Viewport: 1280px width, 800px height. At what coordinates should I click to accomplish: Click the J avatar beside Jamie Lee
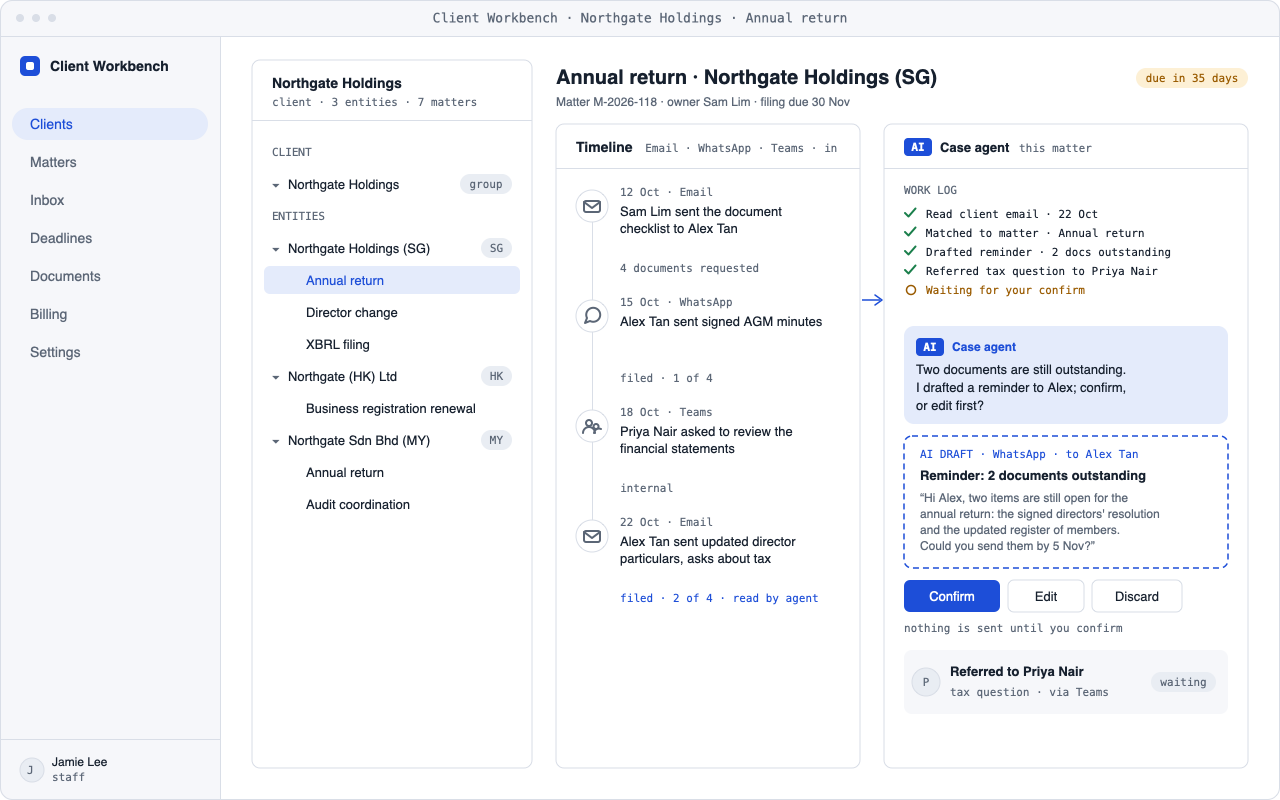pyautogui.click(x=31, y=769)
